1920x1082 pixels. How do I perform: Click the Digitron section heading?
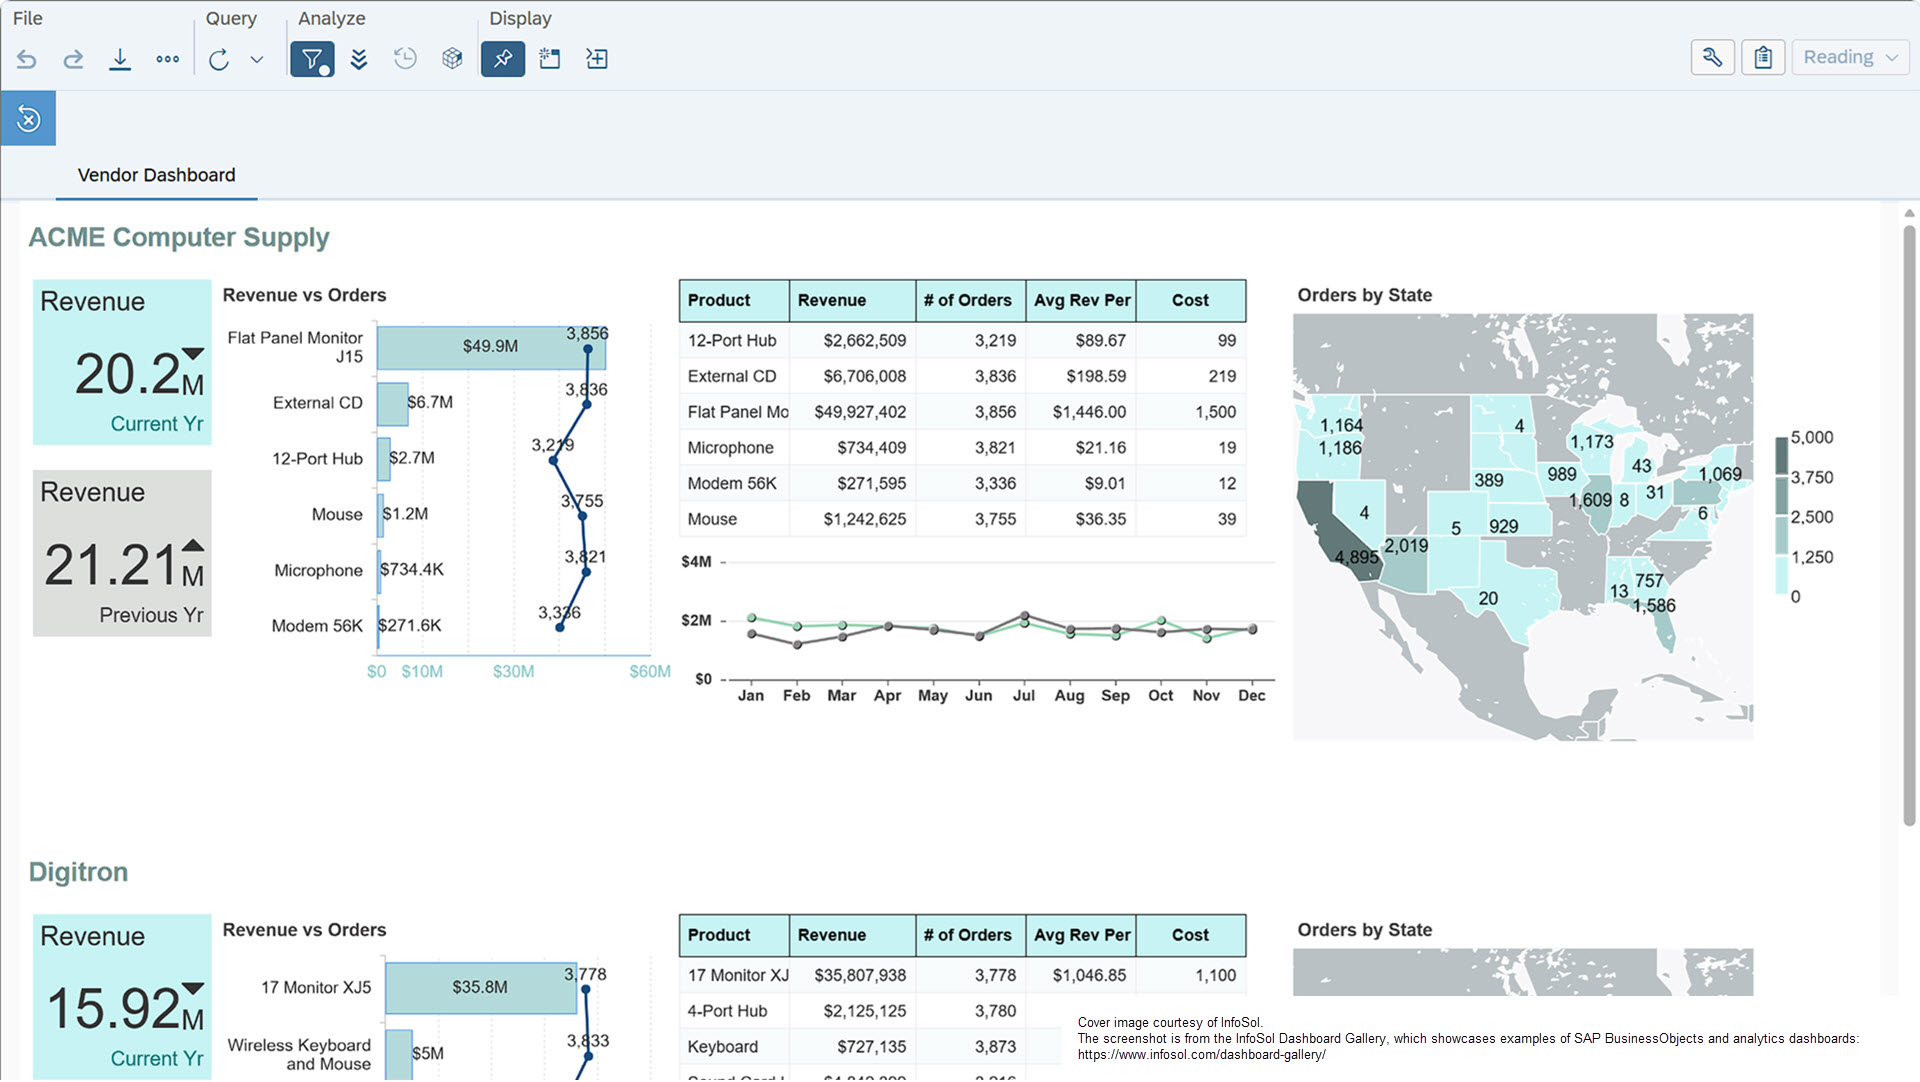78,872
